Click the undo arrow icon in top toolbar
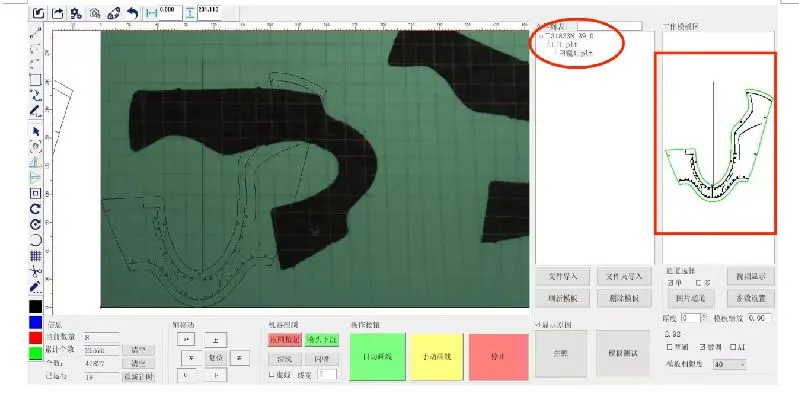The width and height of the screenshot is (799, 394). click(132, 13)
